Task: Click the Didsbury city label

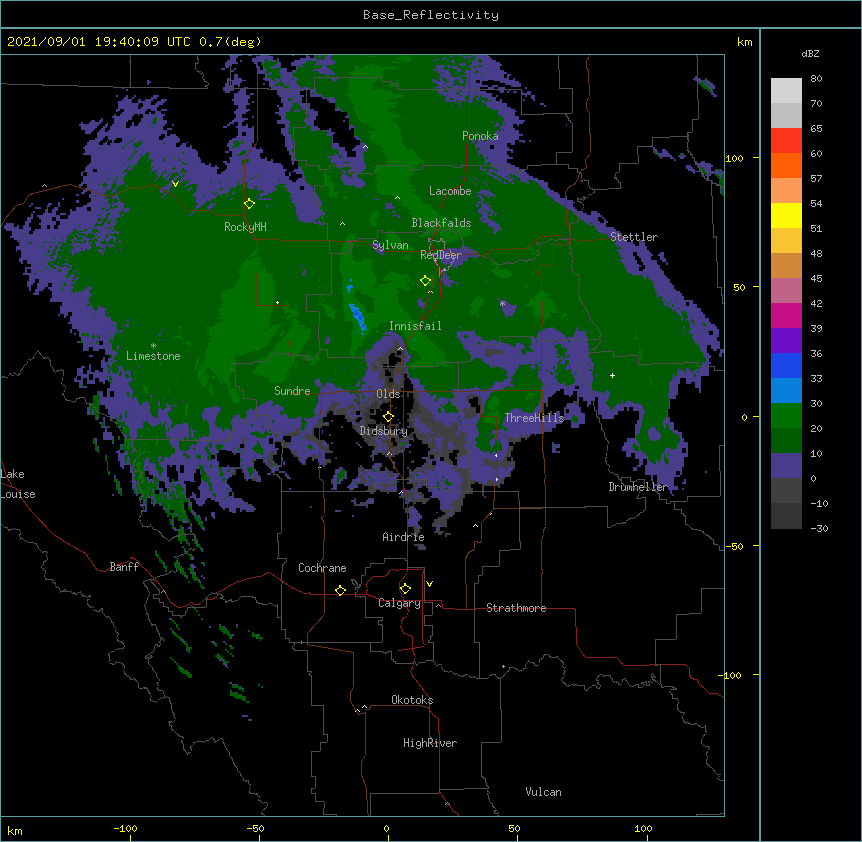Action: [x=384, y=431]
